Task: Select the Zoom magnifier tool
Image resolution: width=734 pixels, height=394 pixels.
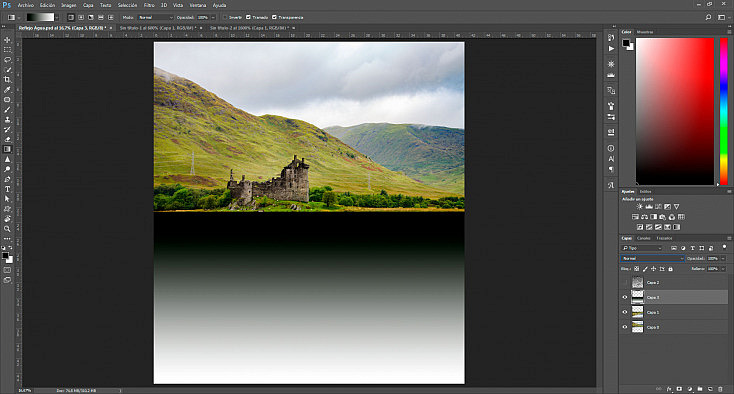Action: (x=7, y=229)
